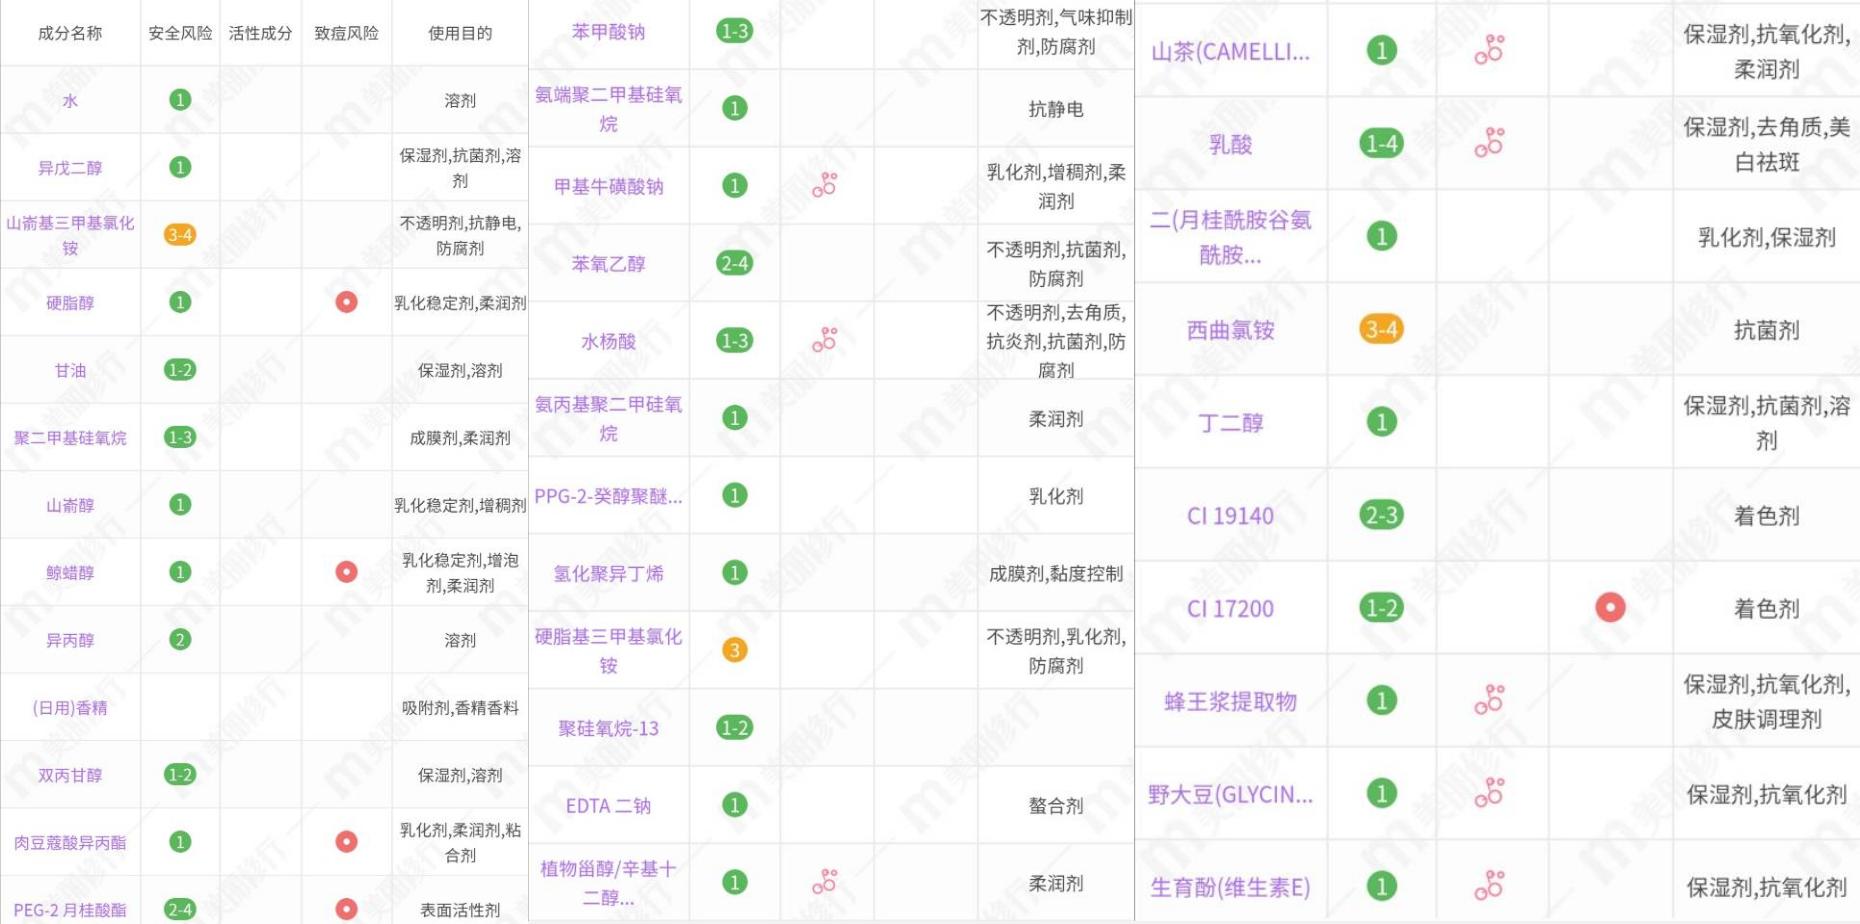Click the 1-4 badge beside 乳酸
This screenshot has width=1860, height=924.
(x=1380, y=143)
